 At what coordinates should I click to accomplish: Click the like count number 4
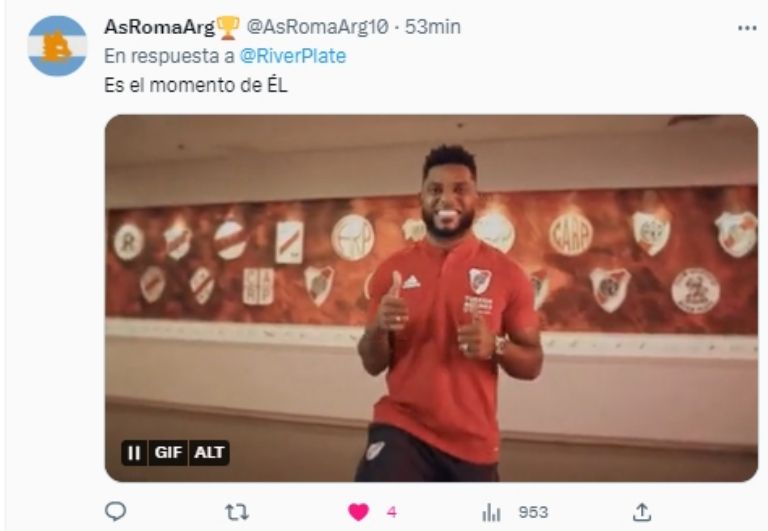tap(391, 512)
